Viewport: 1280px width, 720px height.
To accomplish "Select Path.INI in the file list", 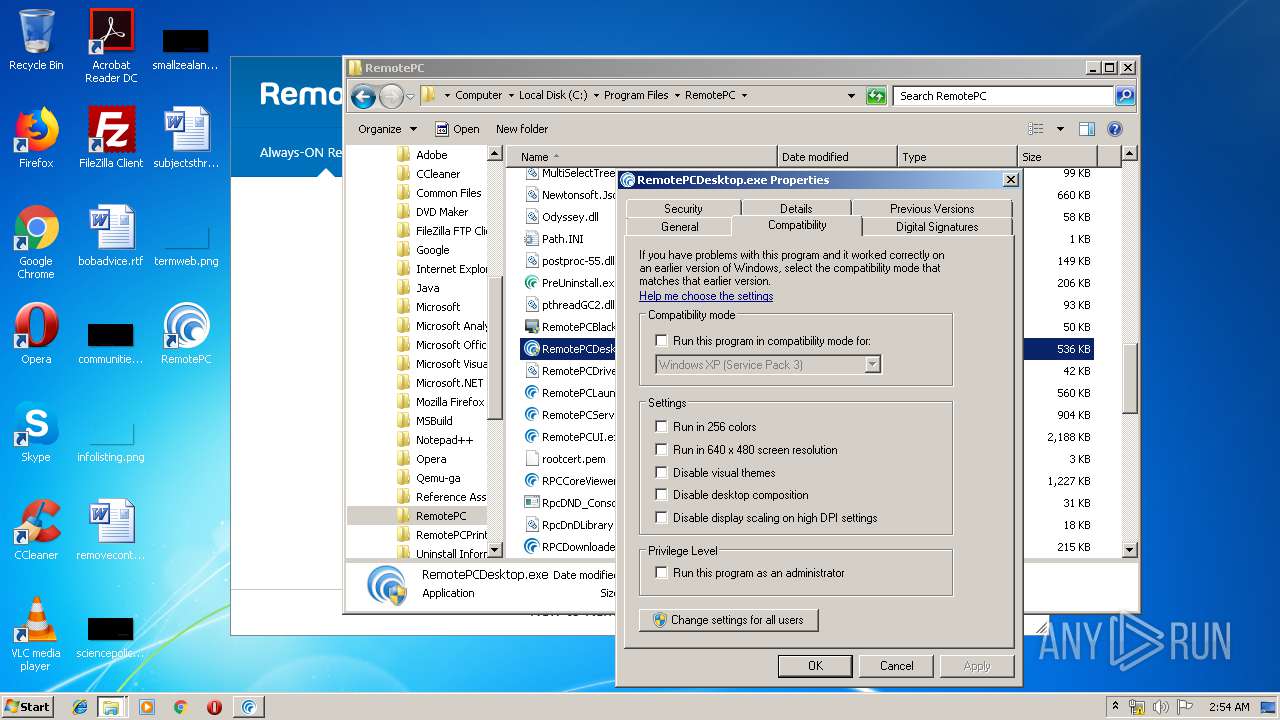I will coord(562,239).
